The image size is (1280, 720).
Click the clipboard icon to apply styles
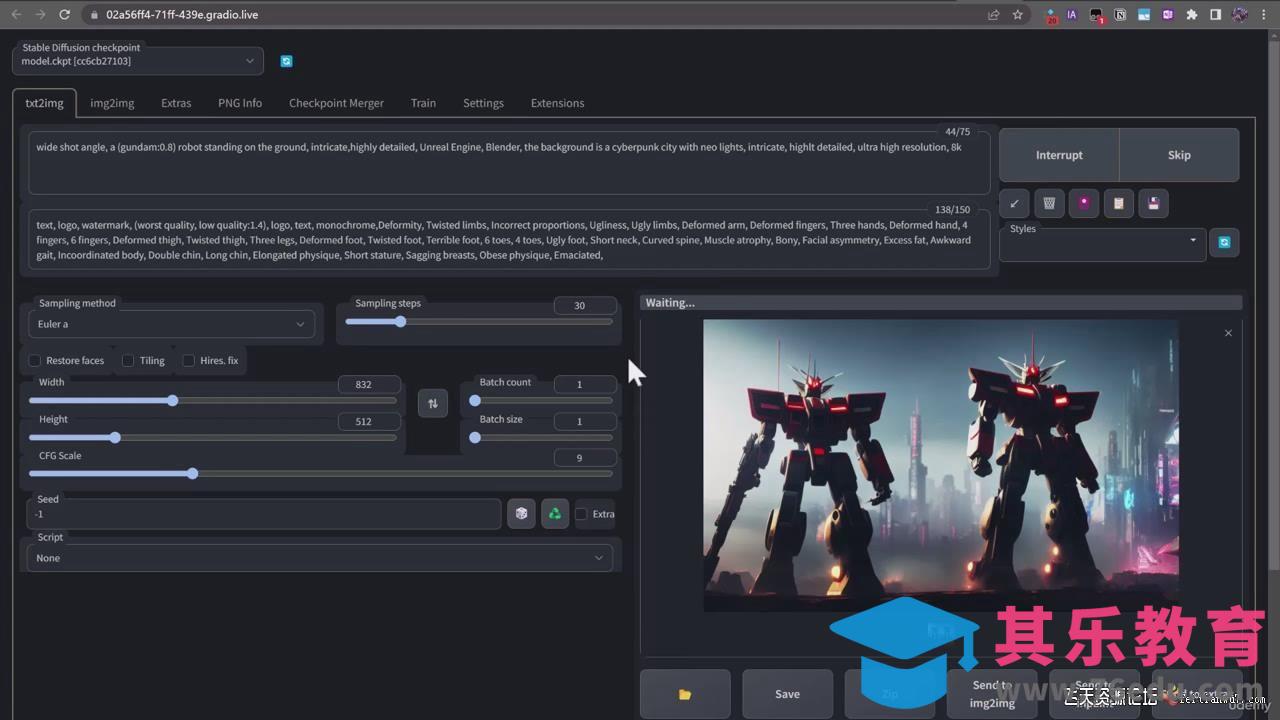click(1119, 204)
